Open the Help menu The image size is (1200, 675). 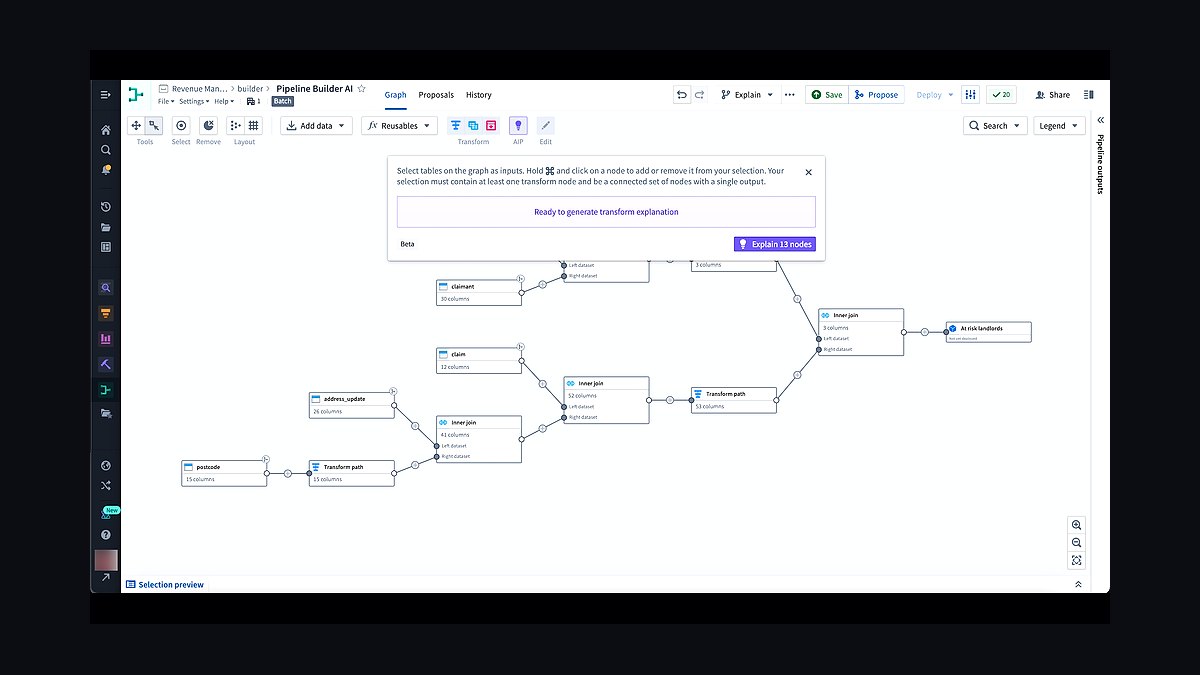click(x=224, y=101)
